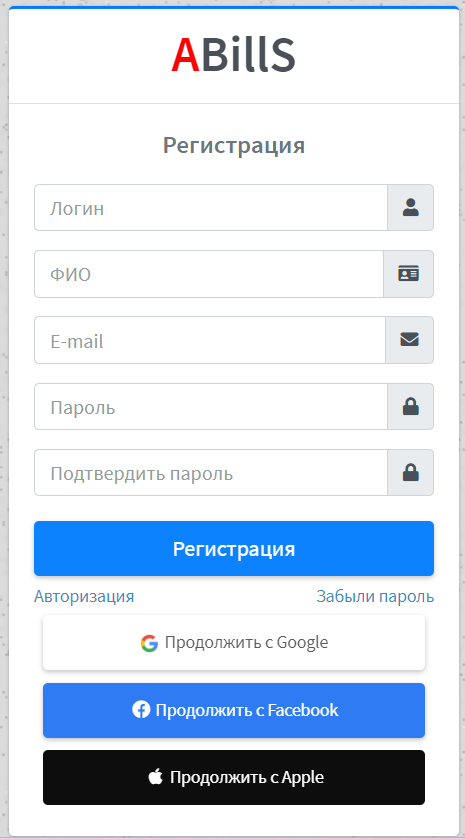The height and width of the screenshot is (839, 465).
Task: Click the padlock icon beside Пароль field
Action: (x=410, y=407)
